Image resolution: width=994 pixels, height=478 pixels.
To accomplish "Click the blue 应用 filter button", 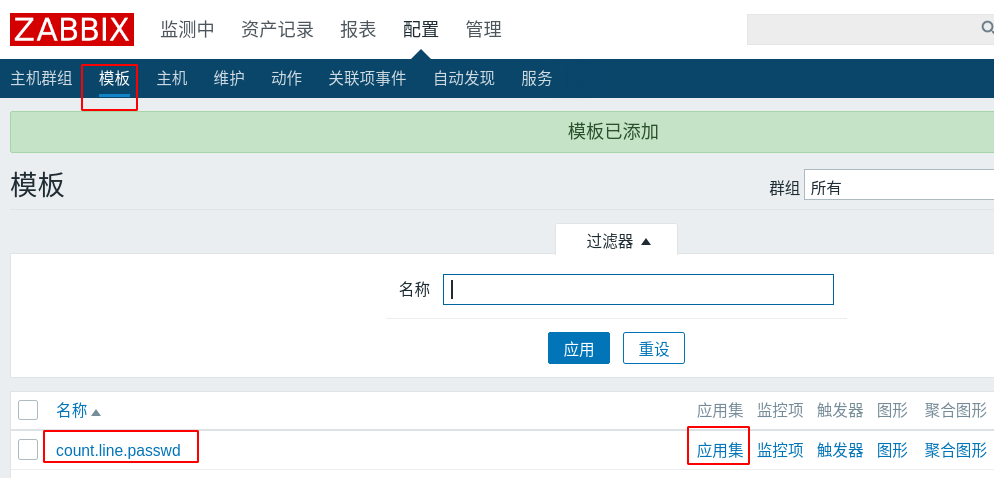I will (x=579, y=348).
